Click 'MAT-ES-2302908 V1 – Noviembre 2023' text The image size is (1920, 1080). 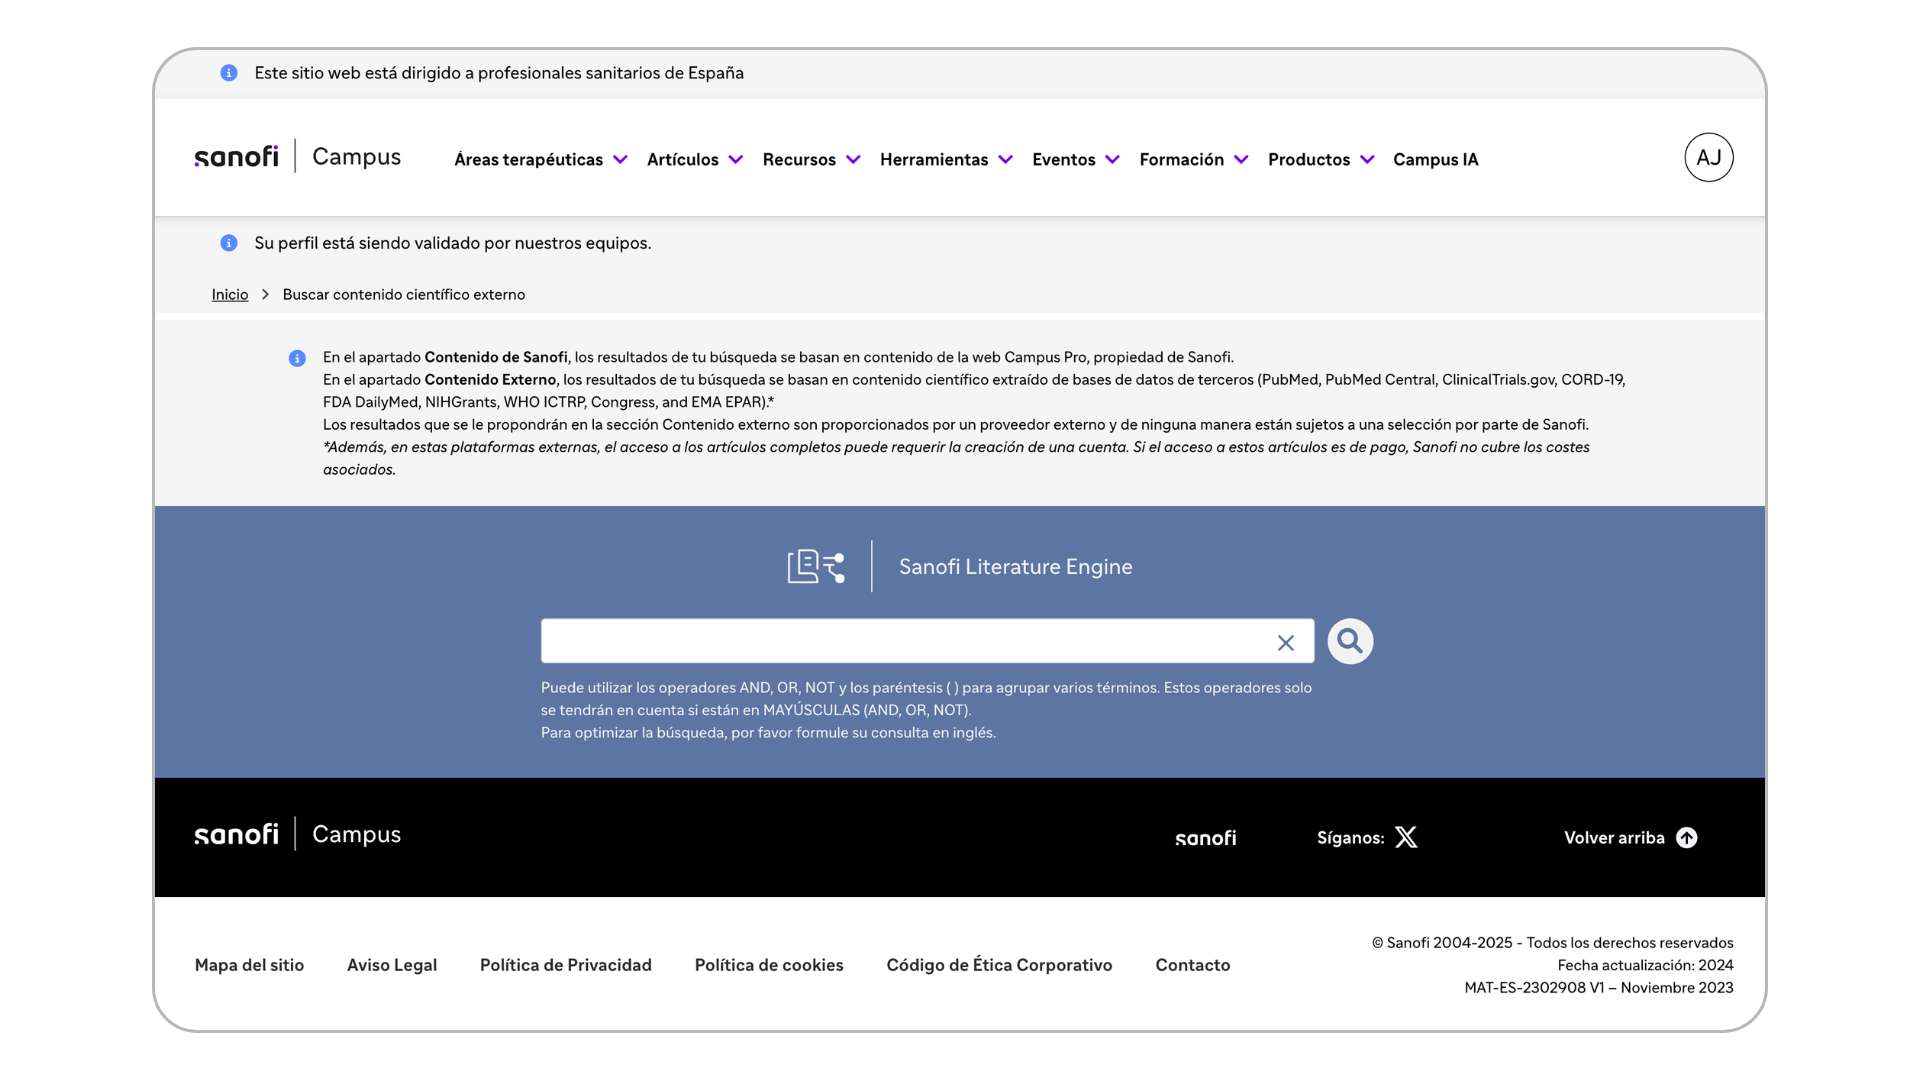pyautogui.click(x=1599, y=987)
